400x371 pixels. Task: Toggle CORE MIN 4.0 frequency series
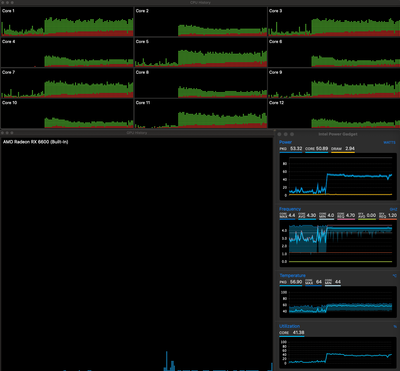327,215
